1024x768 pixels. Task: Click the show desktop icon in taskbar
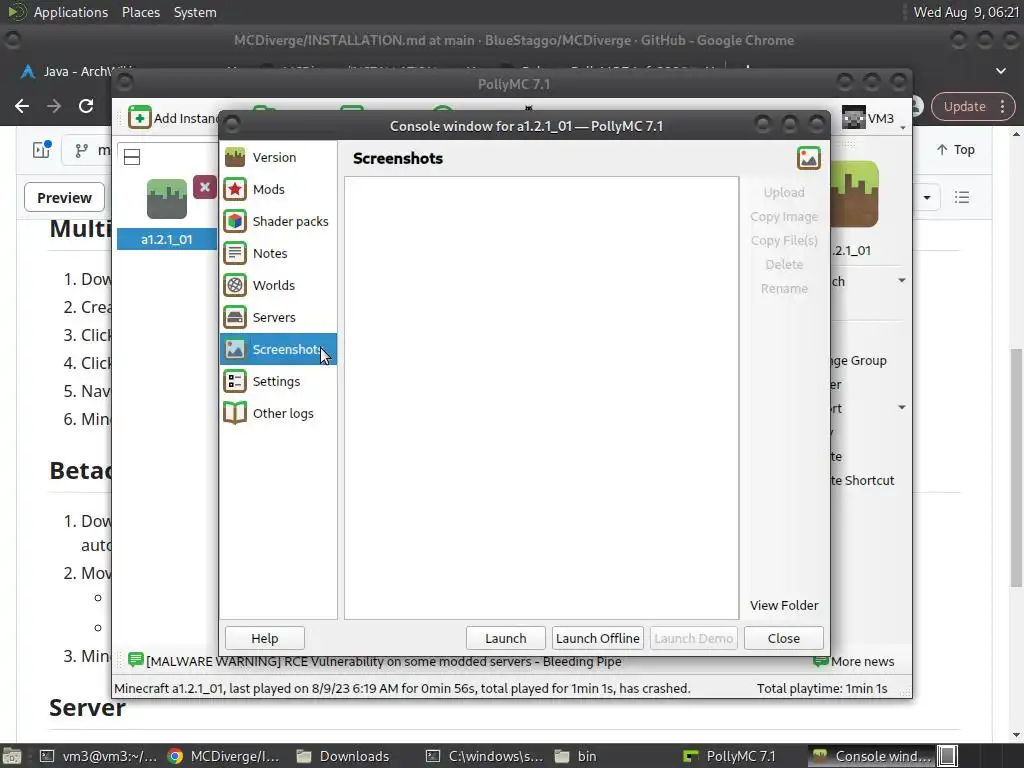click(11, 756)
